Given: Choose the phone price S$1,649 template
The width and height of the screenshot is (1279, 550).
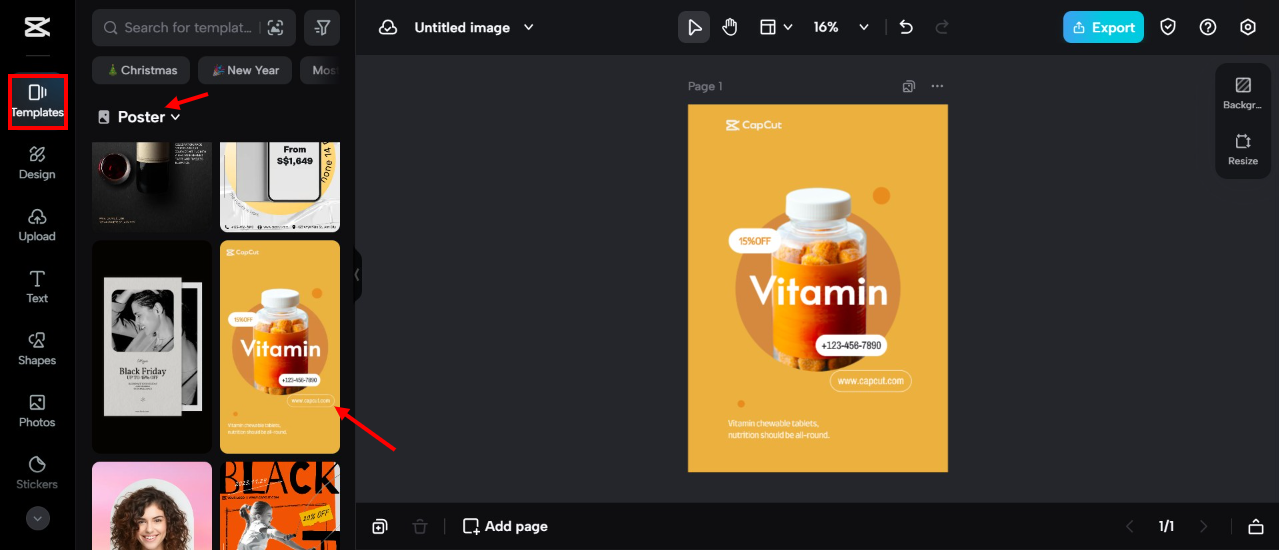Looking at the screenshot, I should 280,187.
